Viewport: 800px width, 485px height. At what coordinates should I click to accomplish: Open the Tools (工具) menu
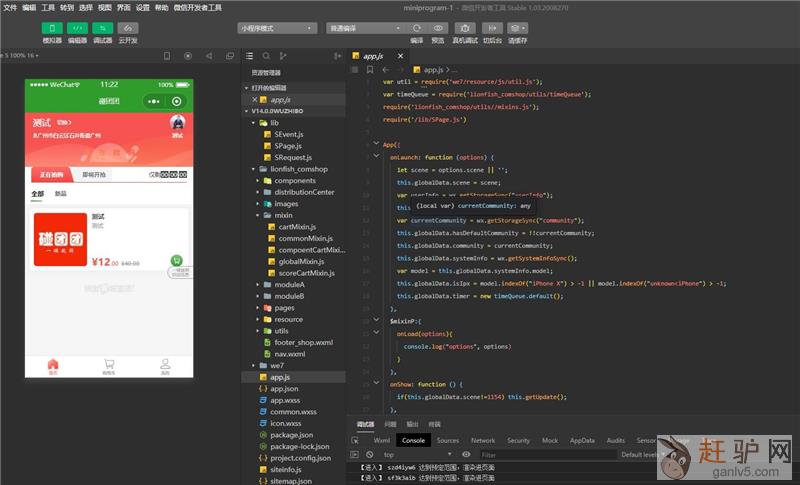pyautogui.click(x=48, y=6)
